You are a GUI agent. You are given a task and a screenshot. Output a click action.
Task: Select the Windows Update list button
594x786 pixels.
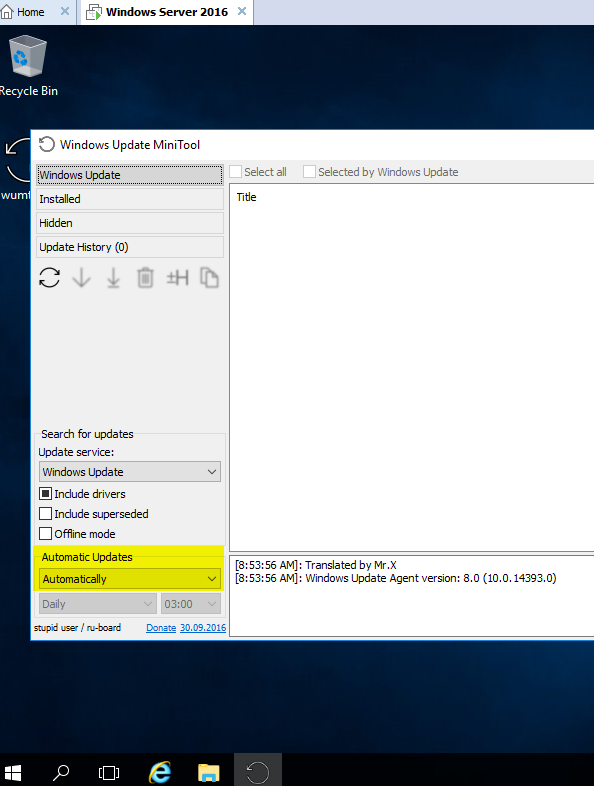tap(130, 175)
